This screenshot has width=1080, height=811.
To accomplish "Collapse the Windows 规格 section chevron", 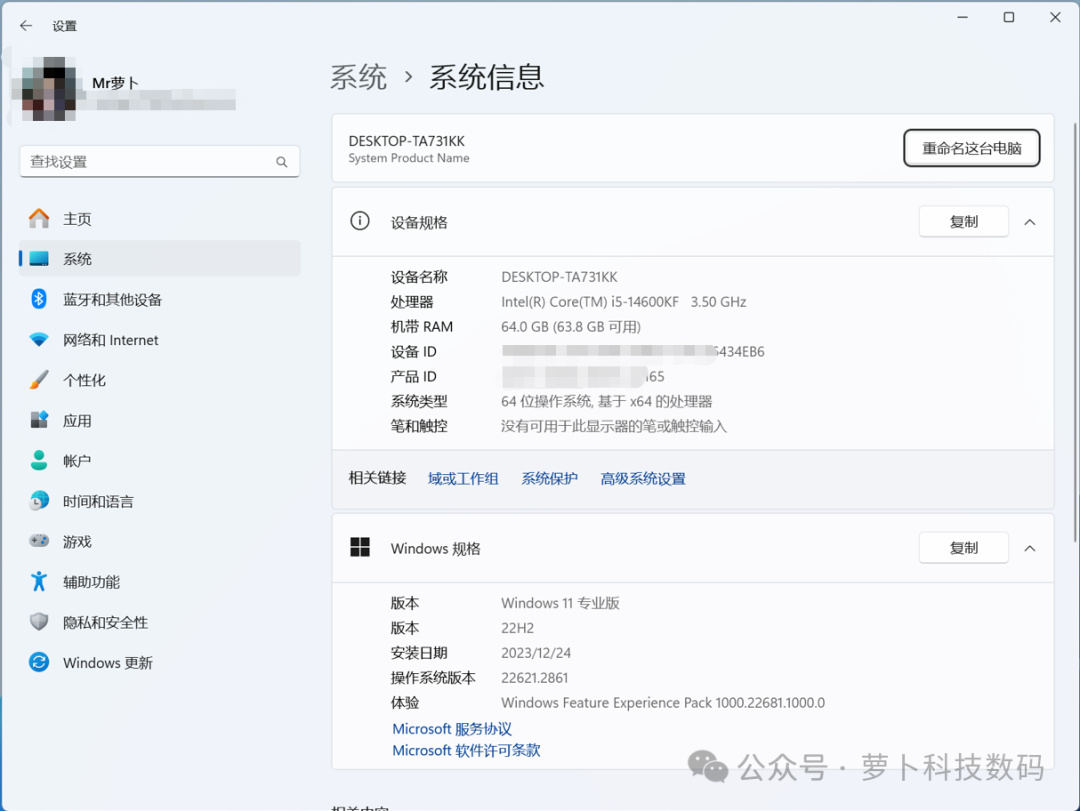I will point(1030,548).
